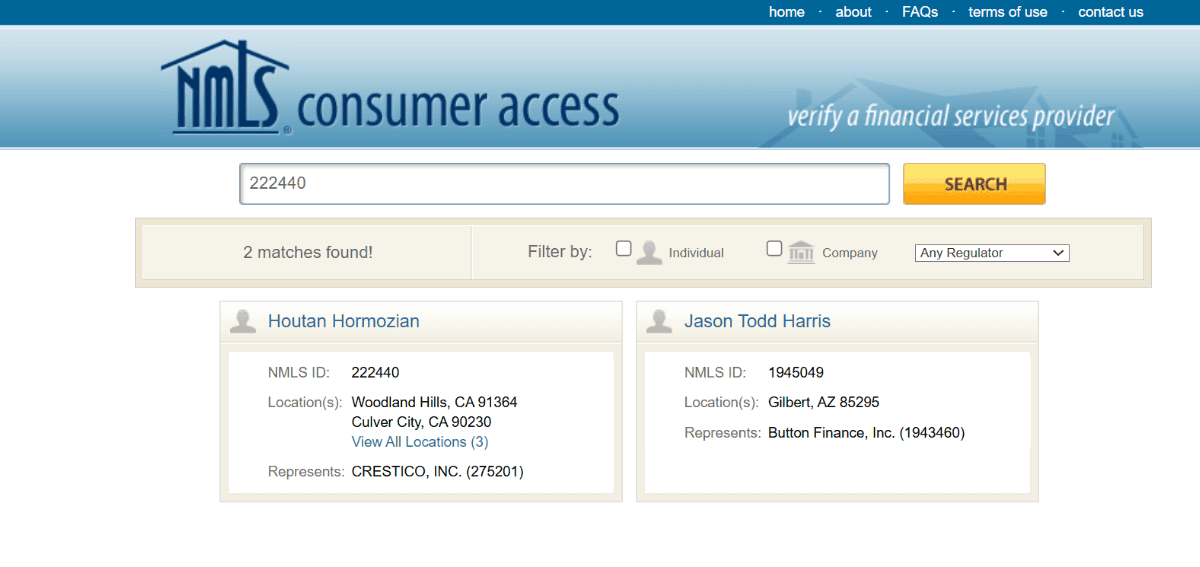Screen dimensions: 1200x567
Task: Enable the Individual filter checkbox
Action: pos(623,249)
